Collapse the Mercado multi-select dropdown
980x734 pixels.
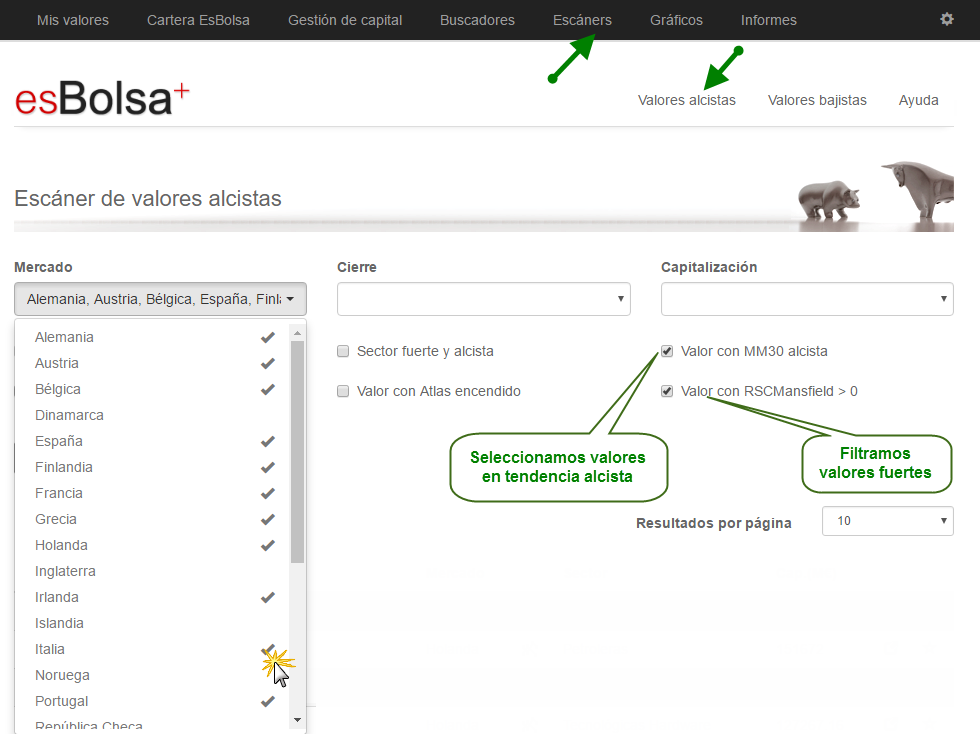[161, 299]
